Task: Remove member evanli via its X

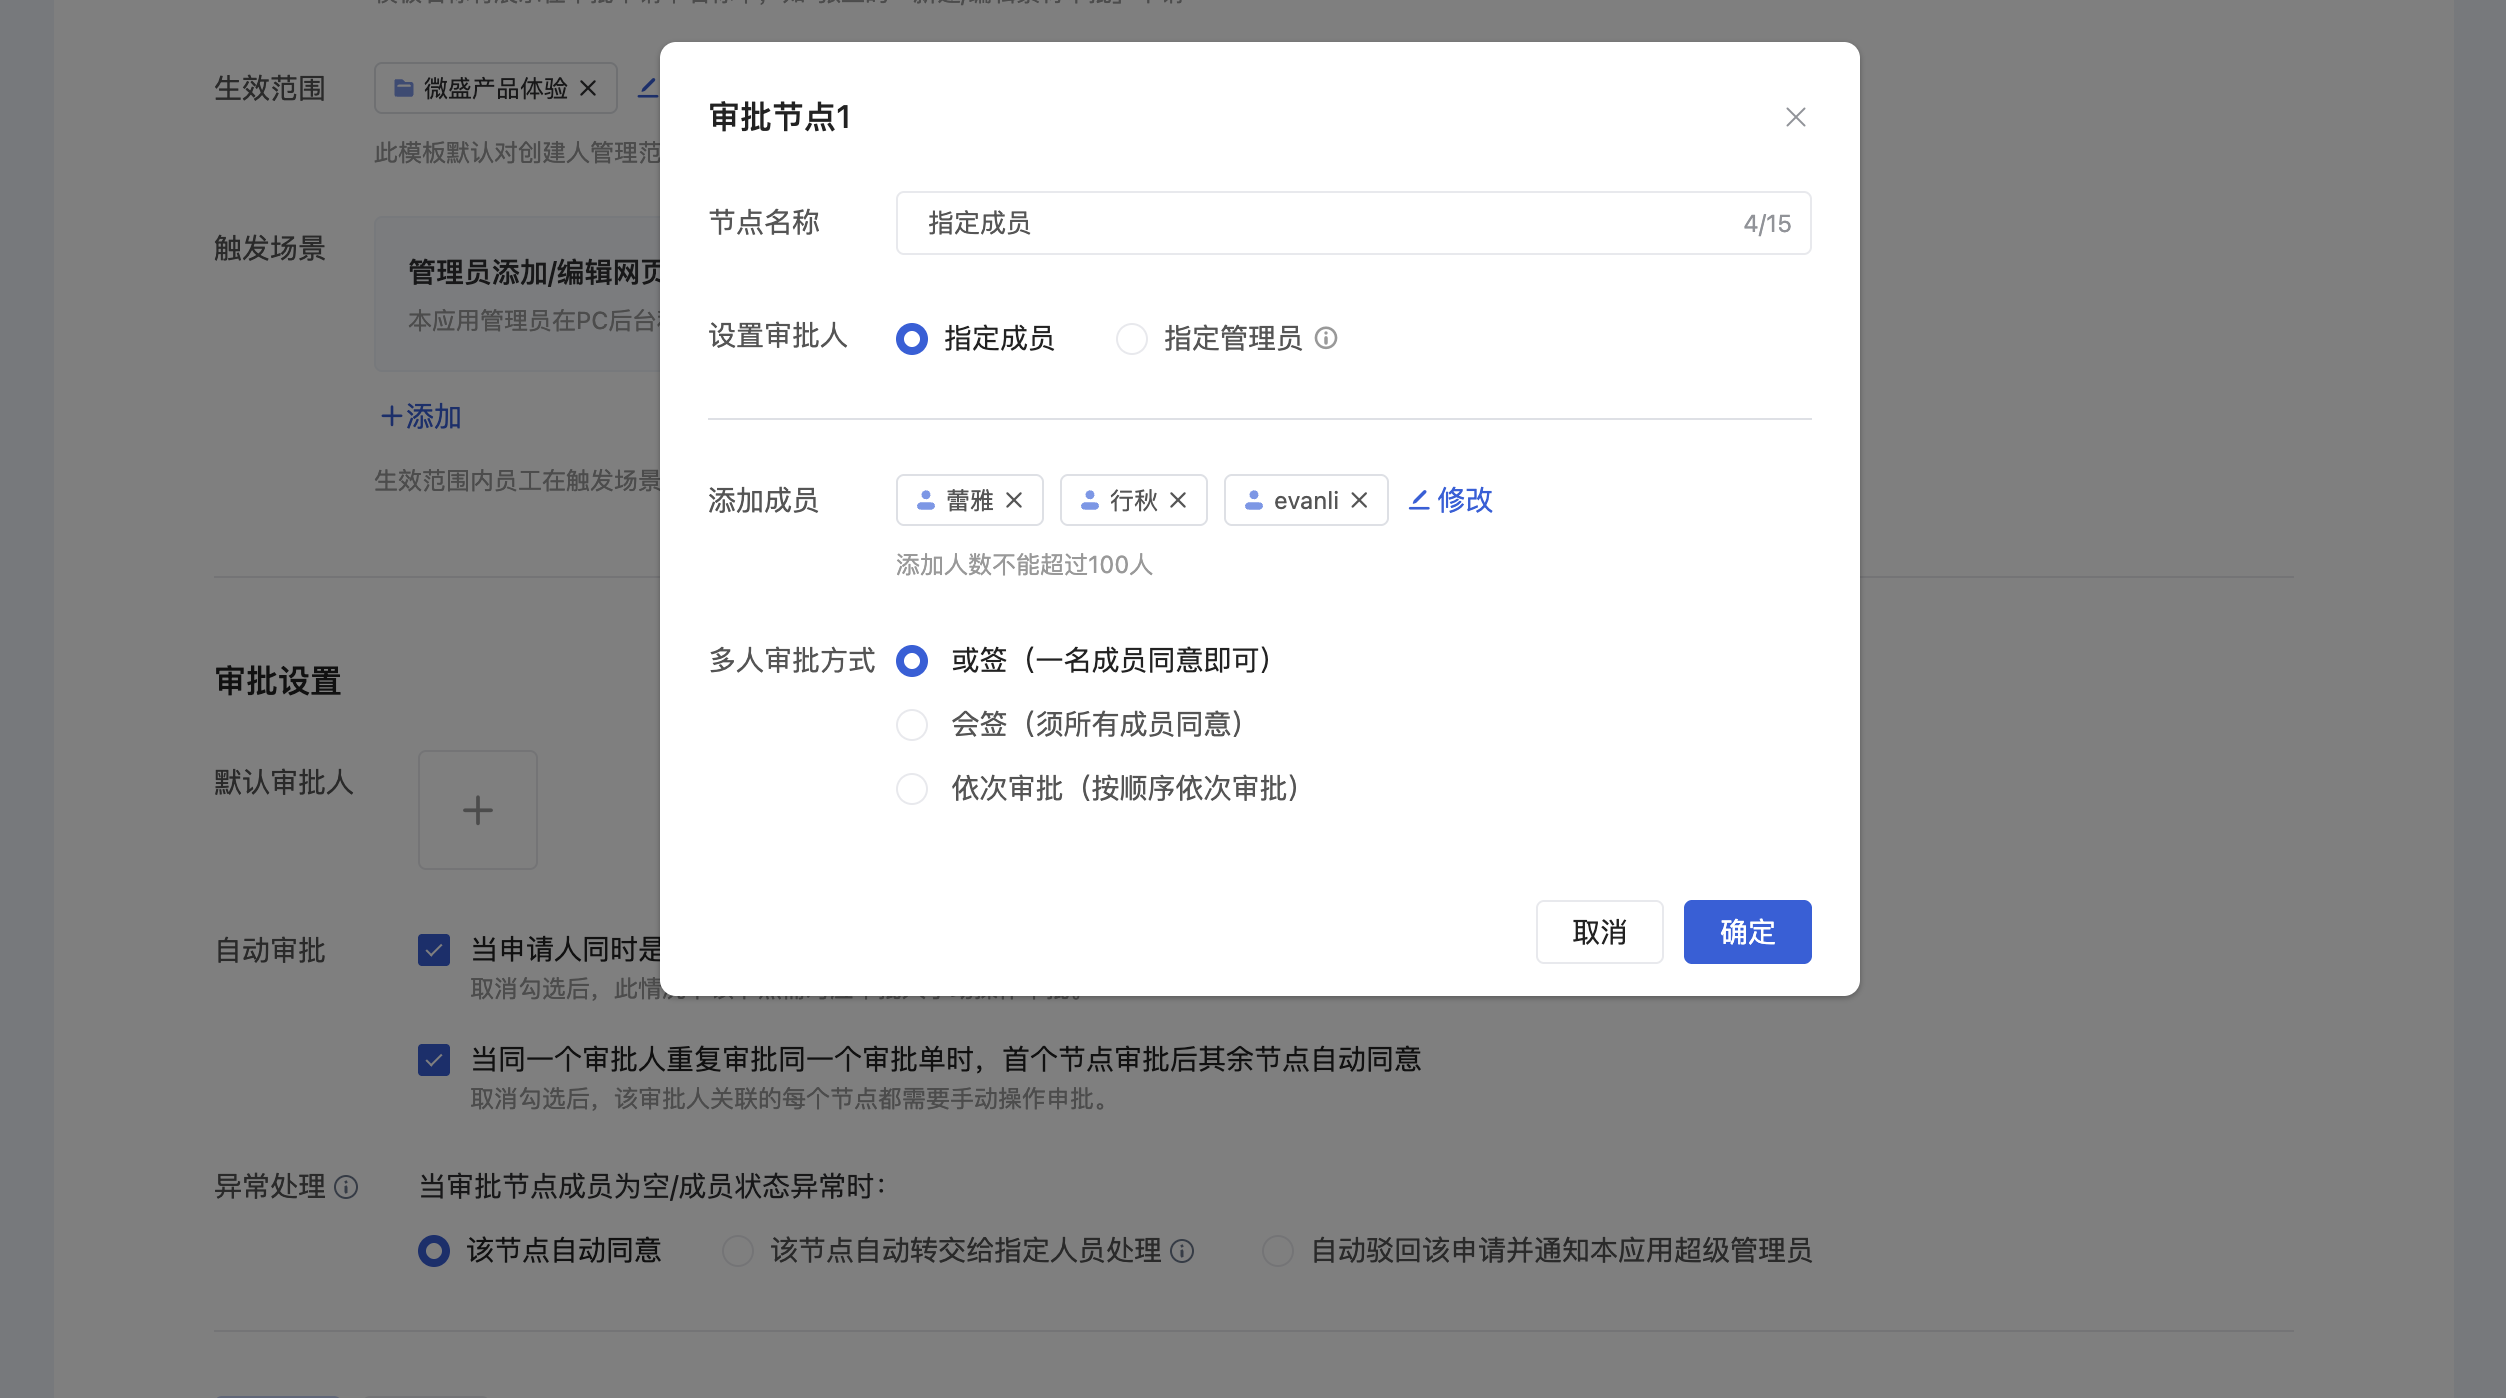Action: point(1359,500)
